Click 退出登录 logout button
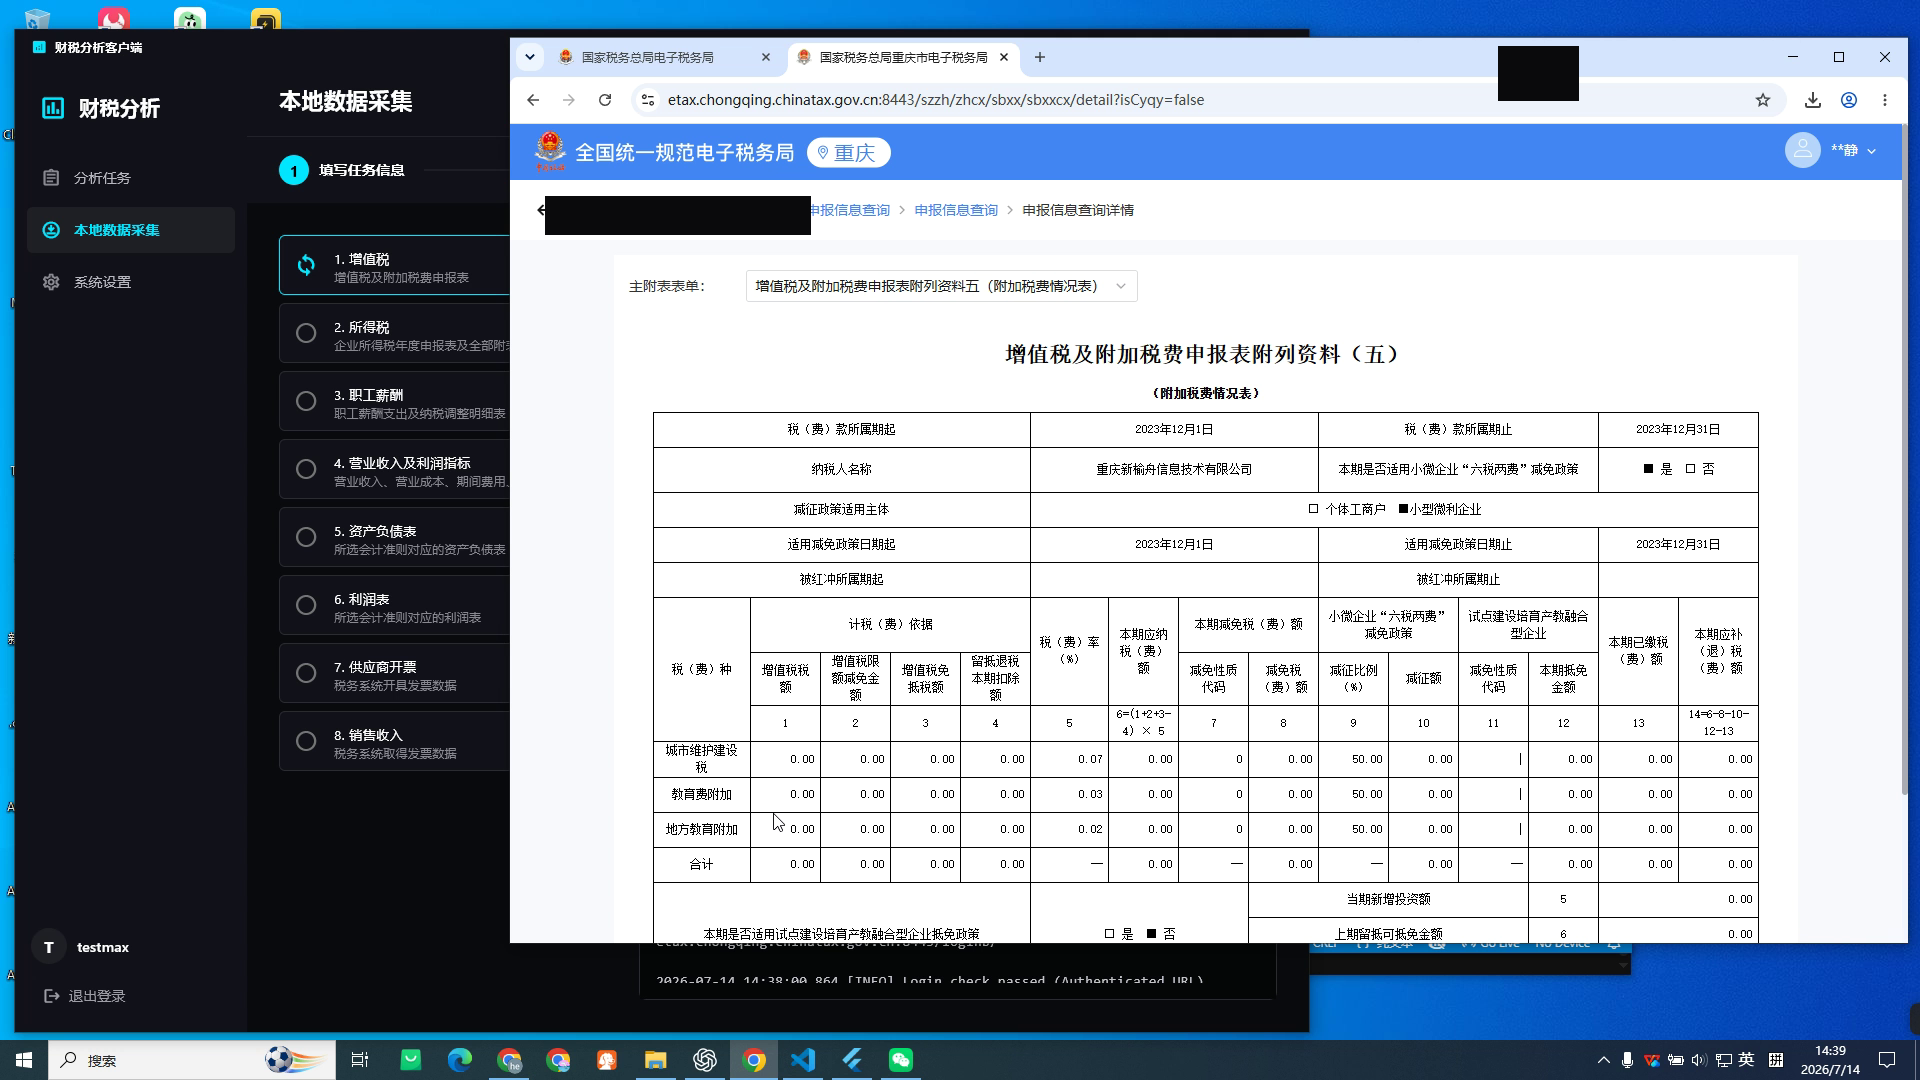Viewport: 1920px width, 1080px height. [x=85, y=996]
